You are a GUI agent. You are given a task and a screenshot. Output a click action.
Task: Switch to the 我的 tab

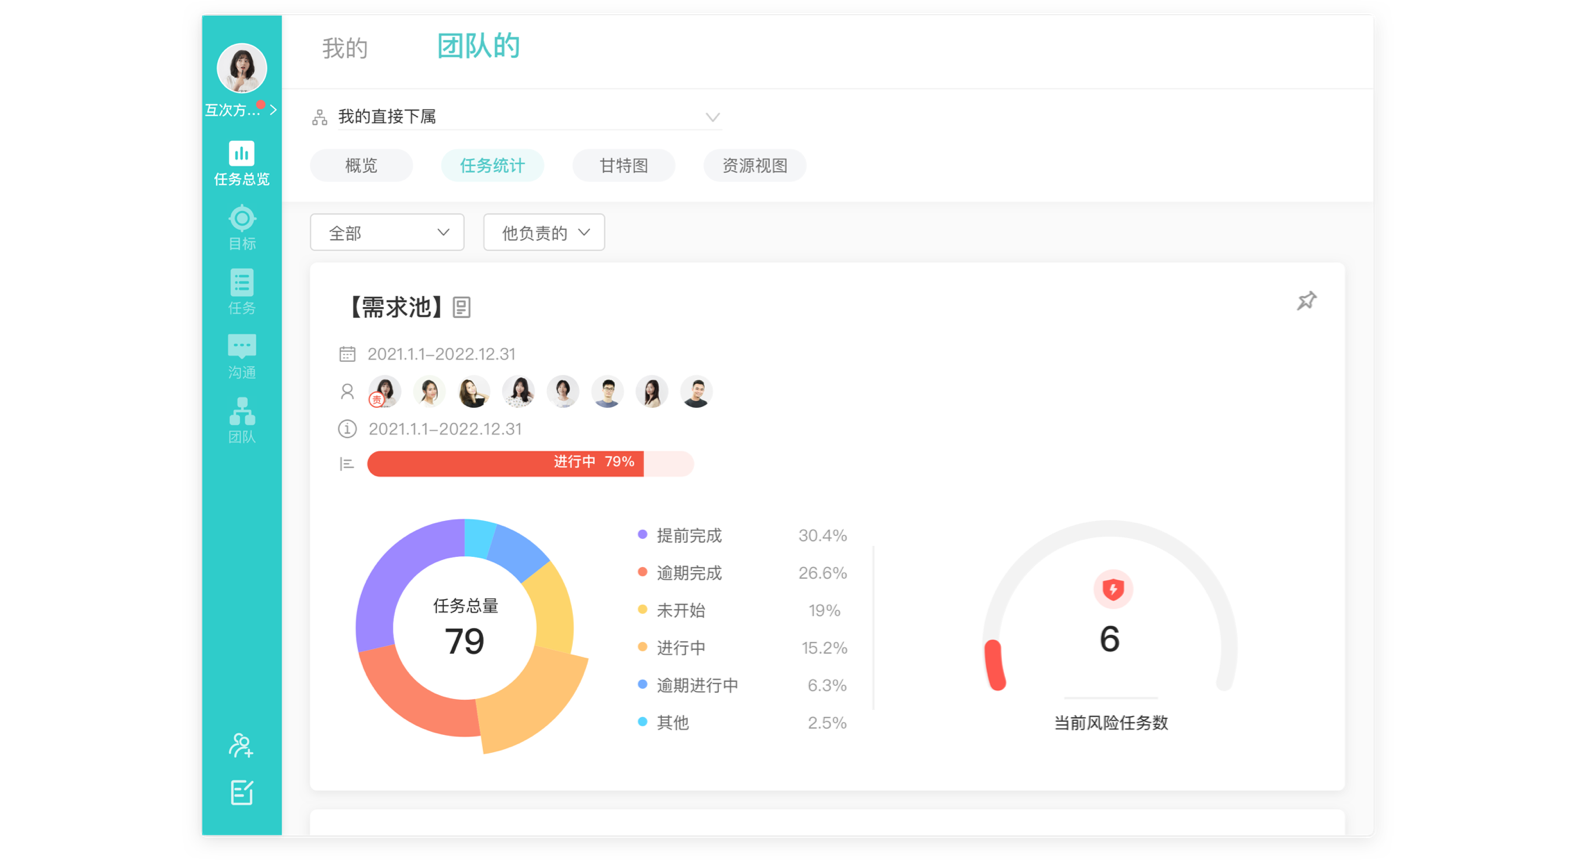coord(345,48)
